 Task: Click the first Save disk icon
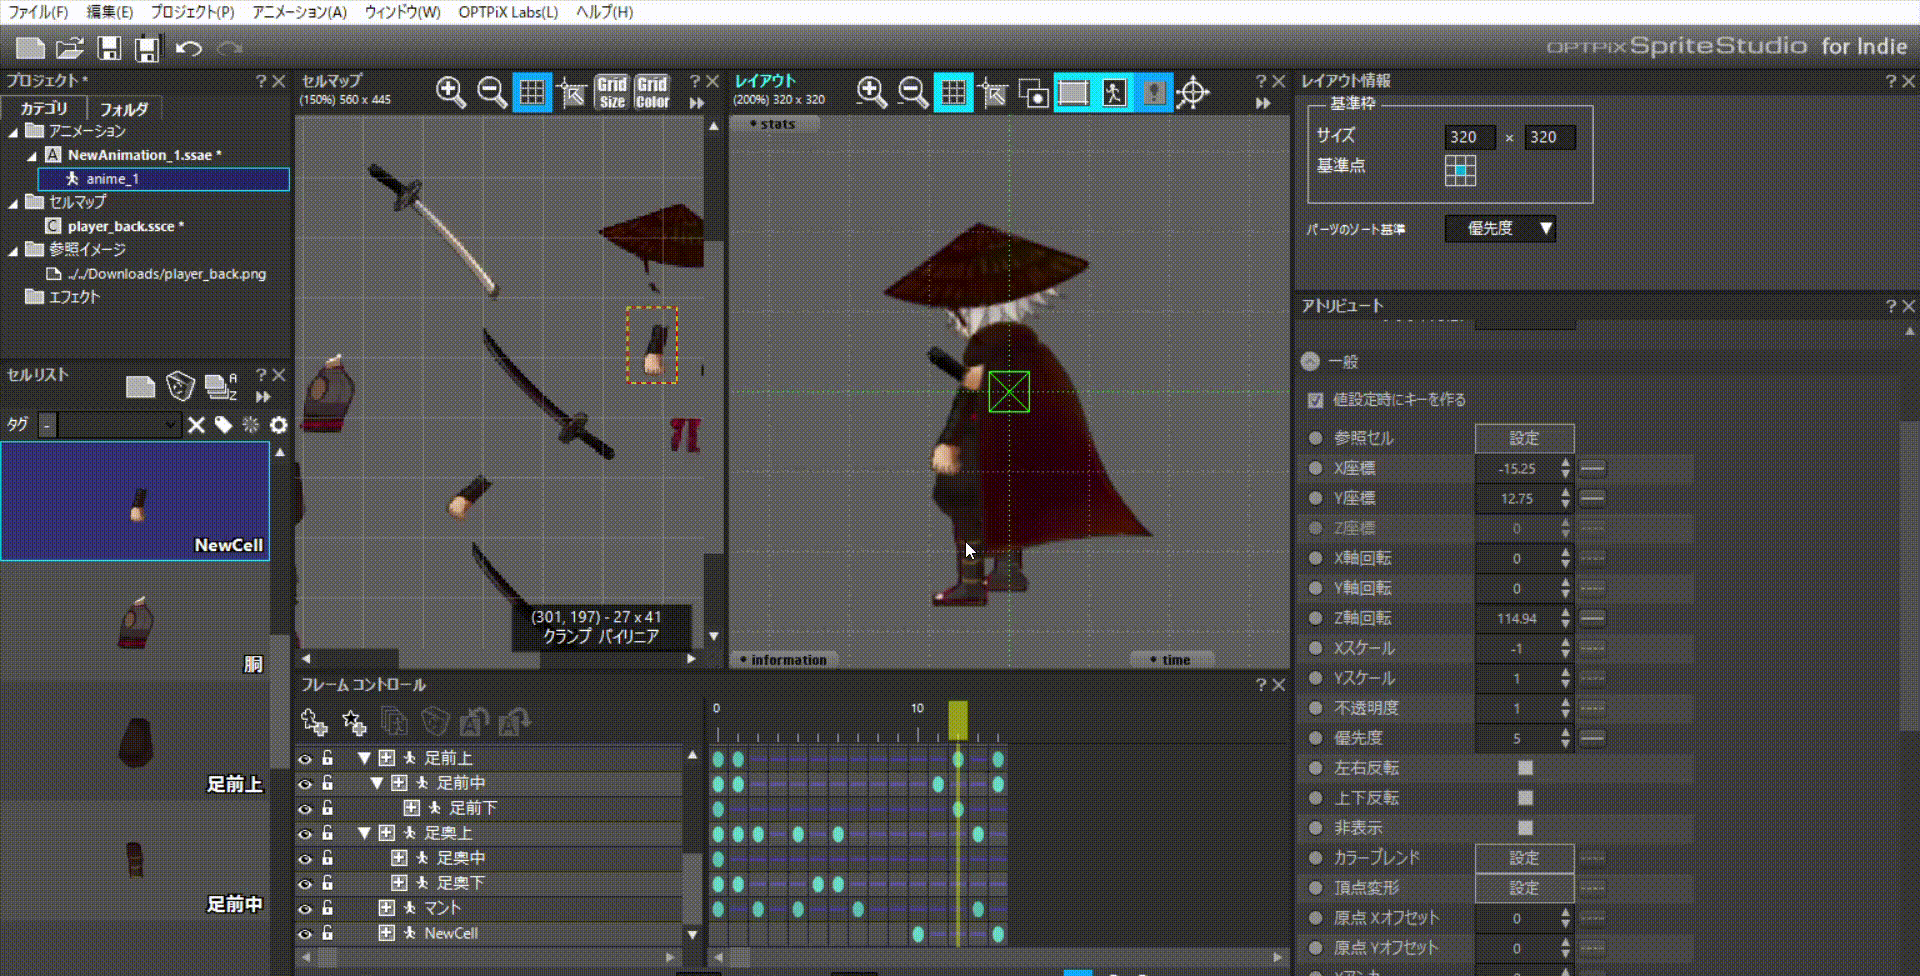[x=109, y=47]
